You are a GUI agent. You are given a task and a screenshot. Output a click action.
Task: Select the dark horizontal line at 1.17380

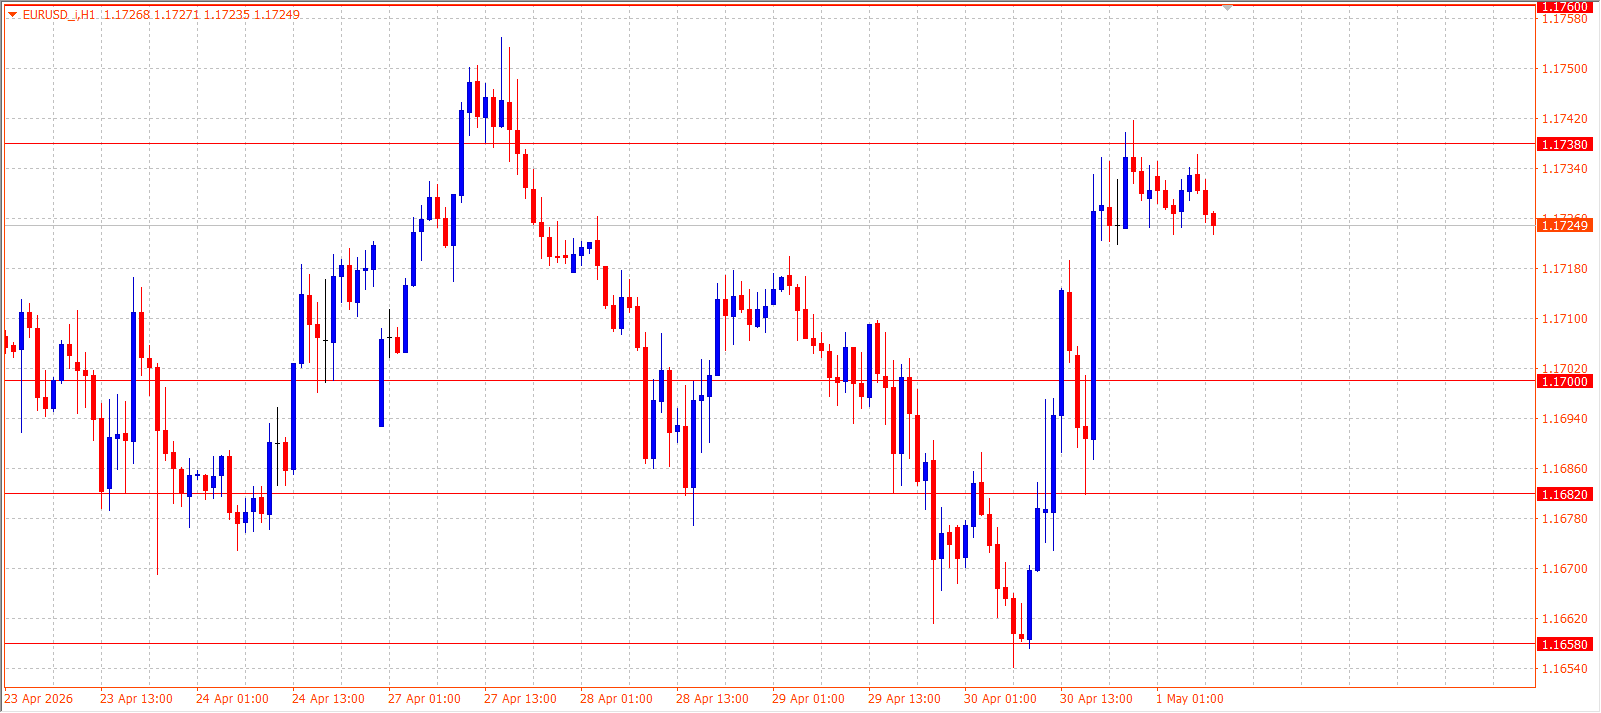(x=768, y=144)
